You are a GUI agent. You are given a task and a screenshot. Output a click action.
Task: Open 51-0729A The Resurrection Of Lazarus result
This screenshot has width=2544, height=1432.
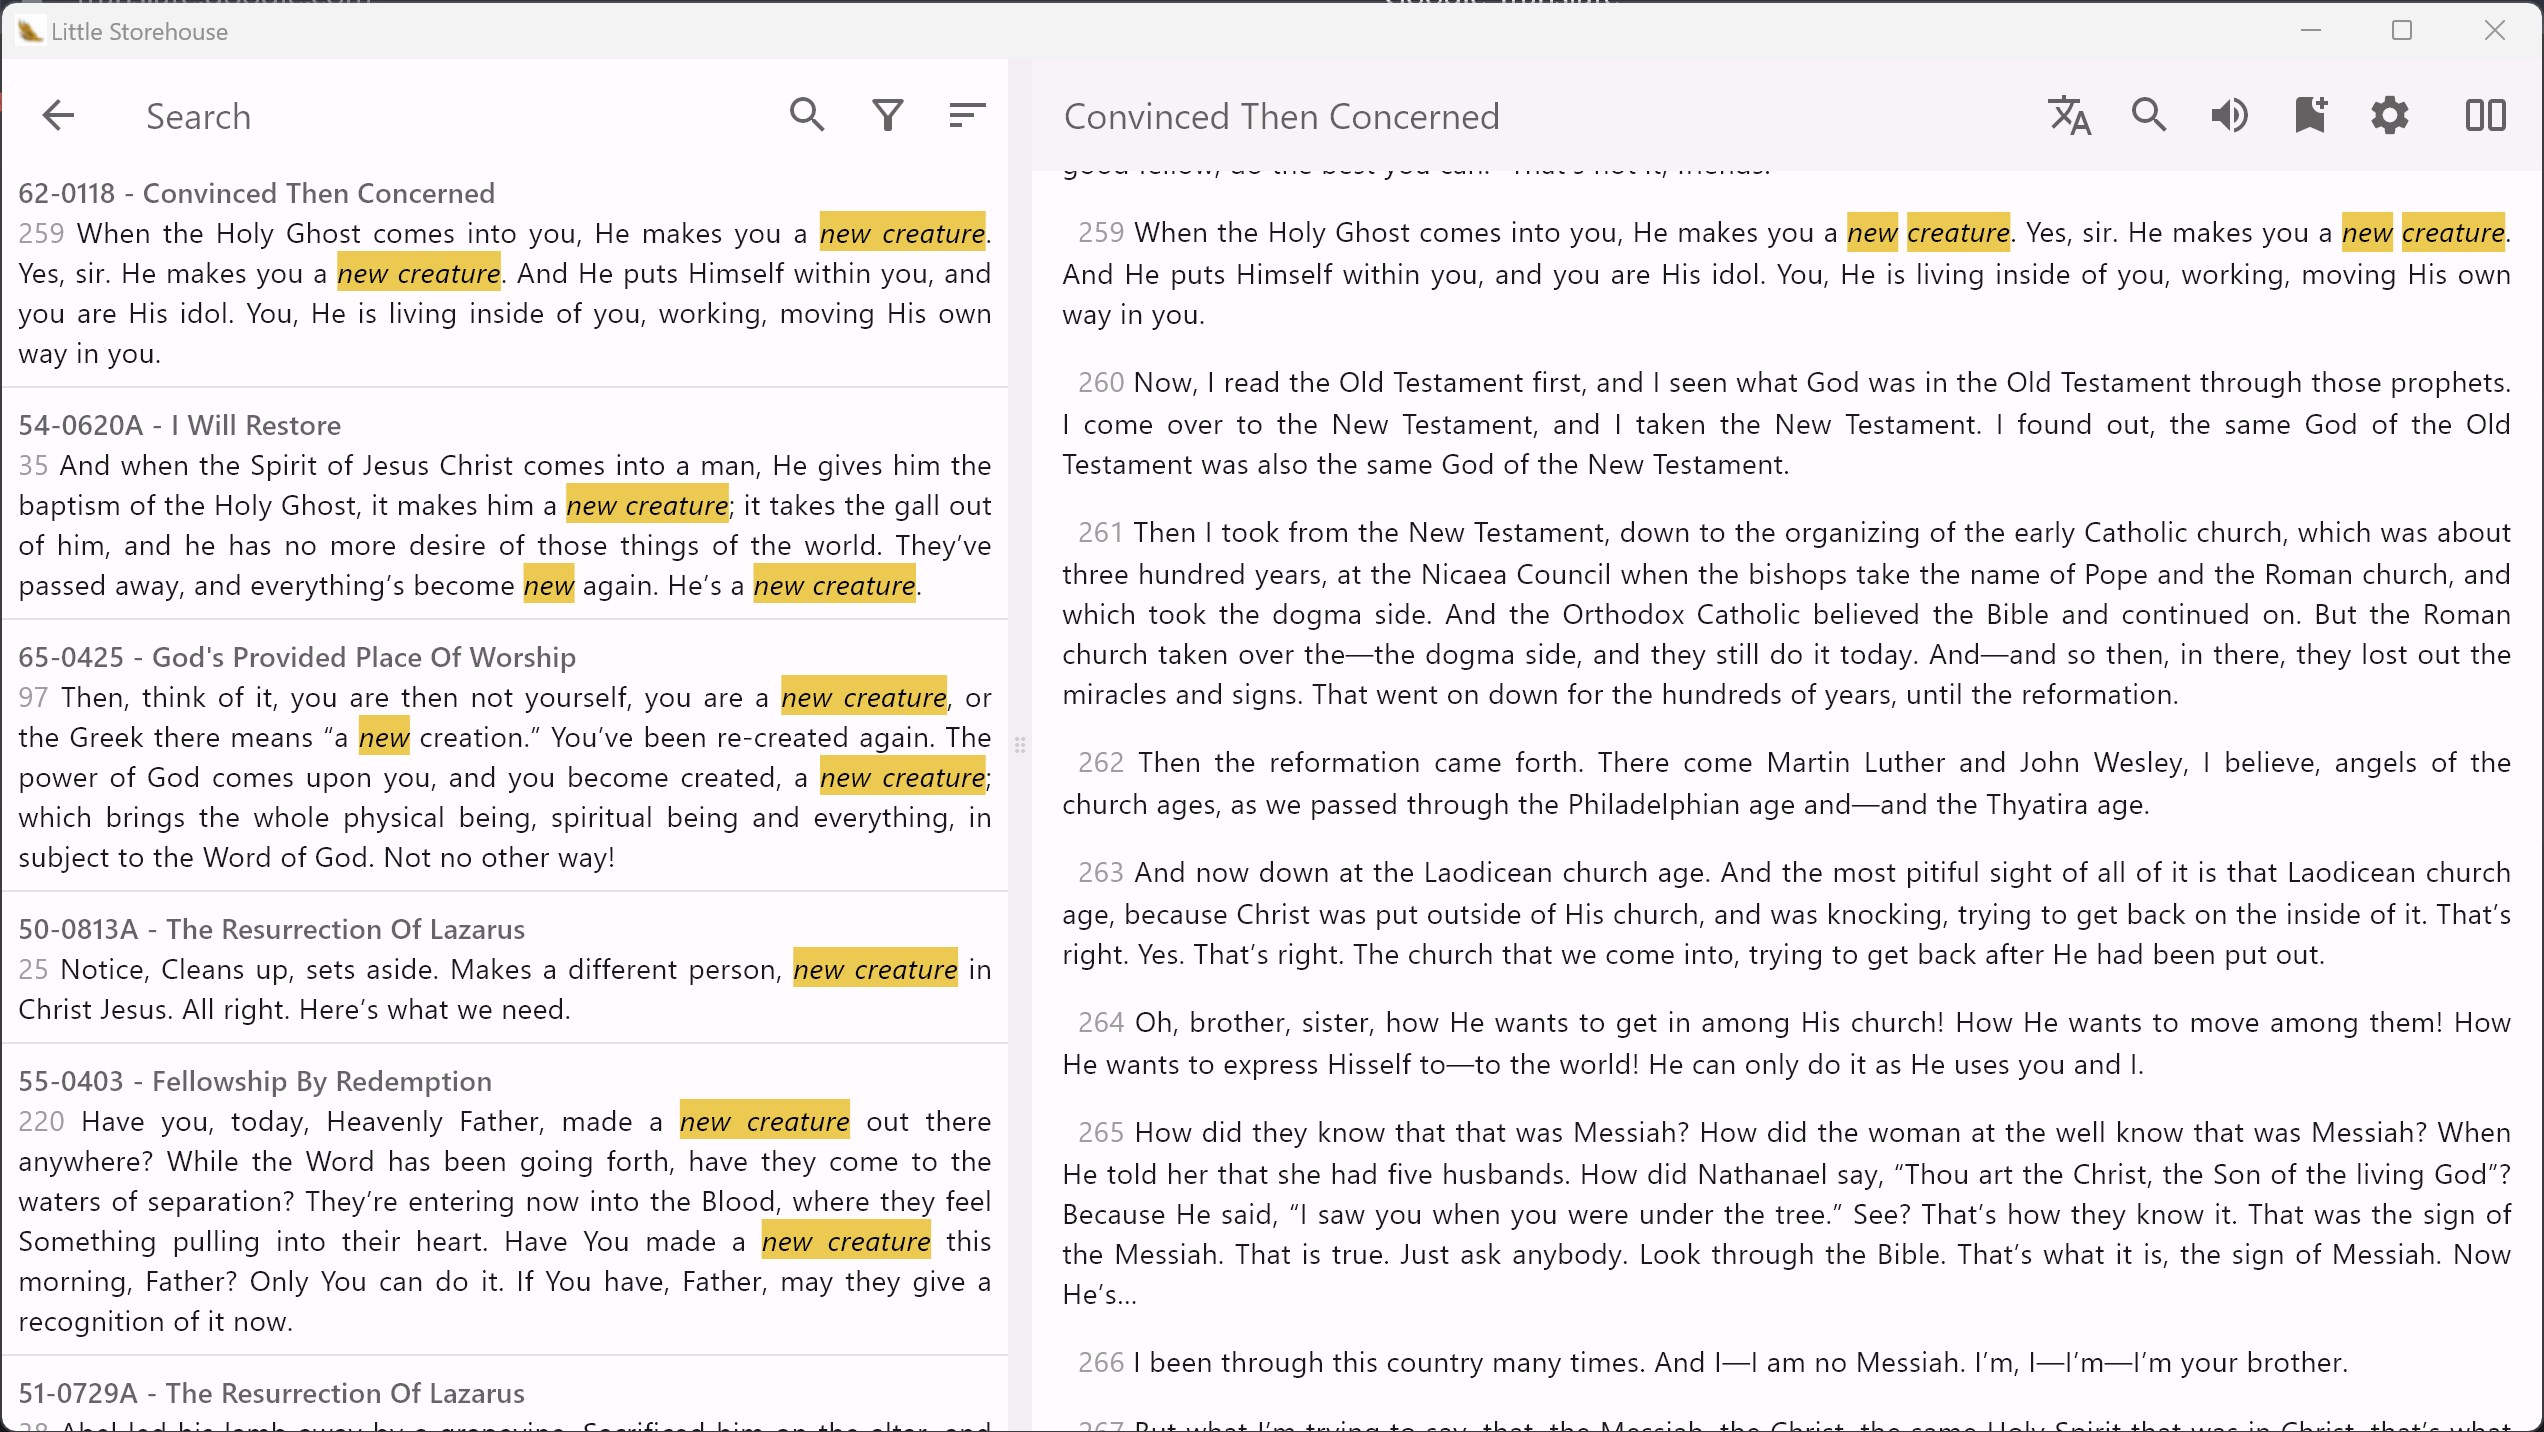click(271, 1393)
